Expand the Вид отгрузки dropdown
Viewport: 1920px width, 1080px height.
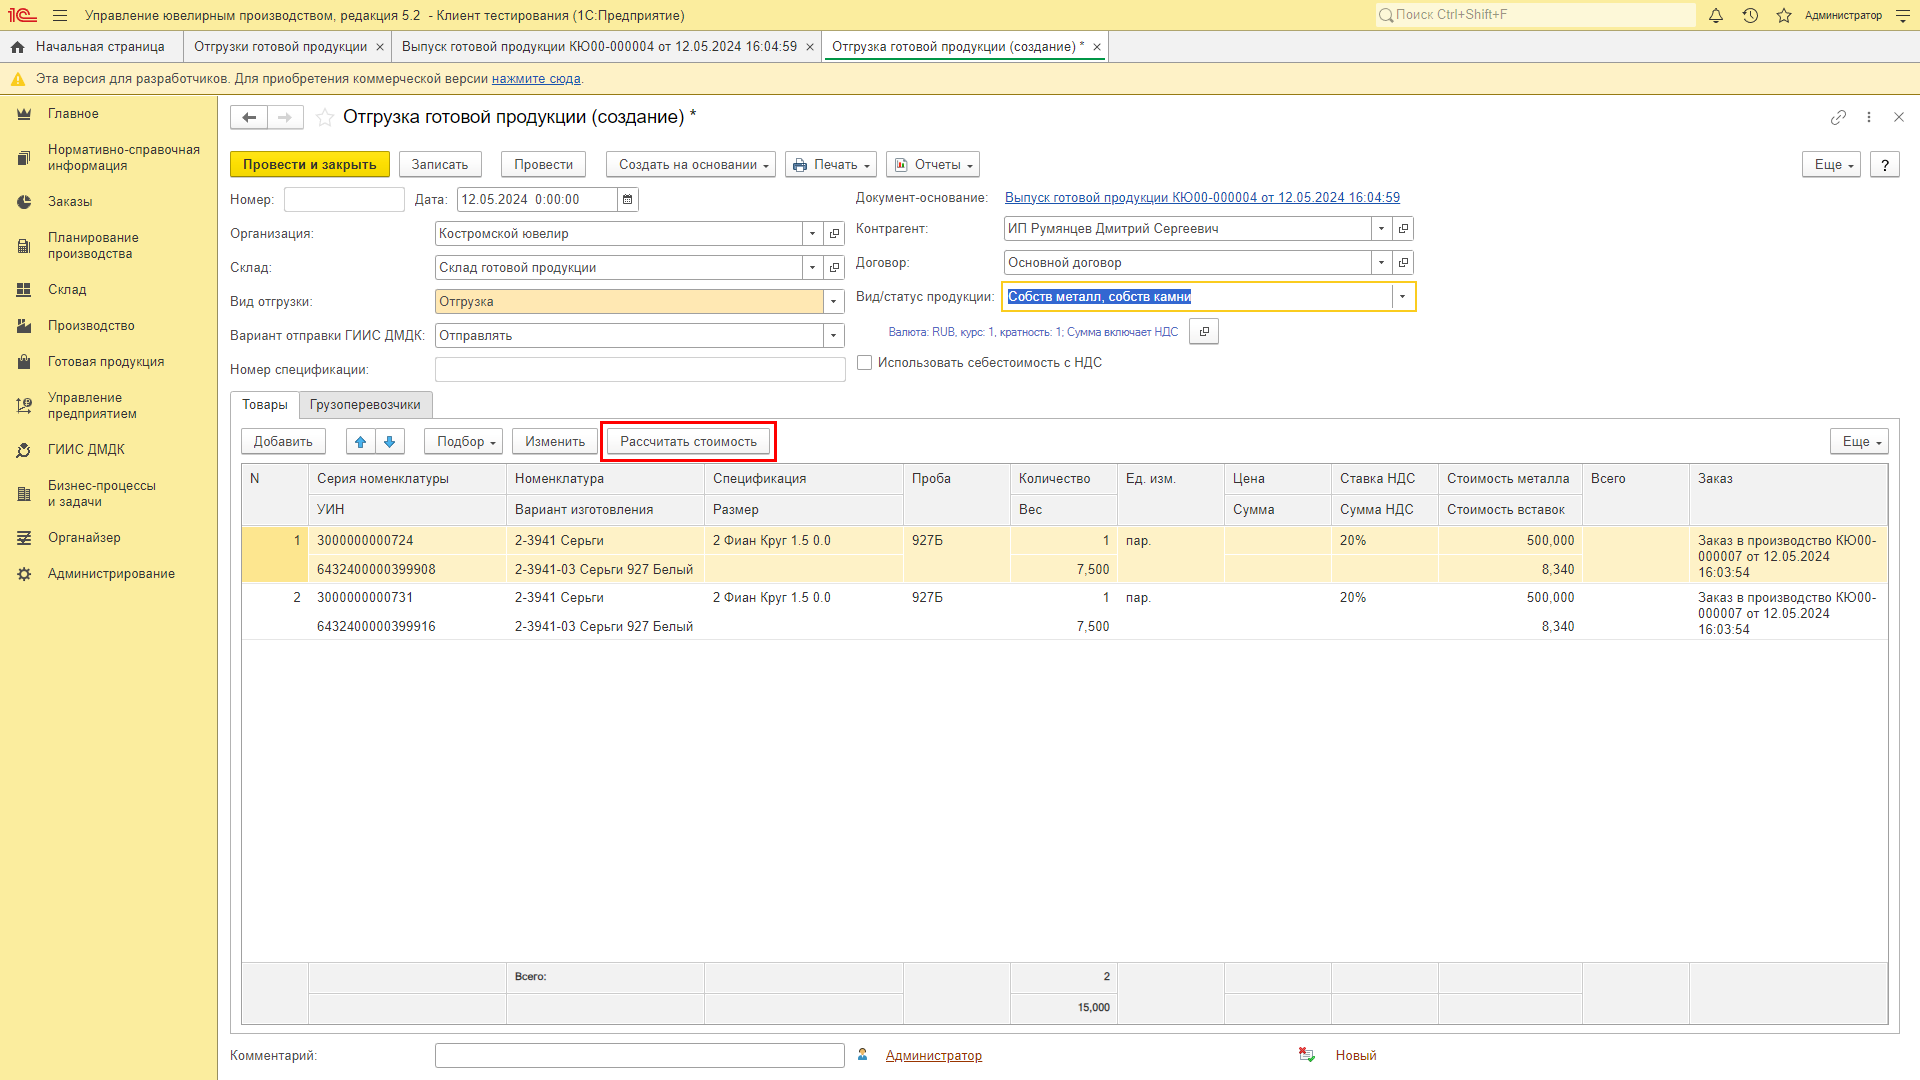(833, 301)
